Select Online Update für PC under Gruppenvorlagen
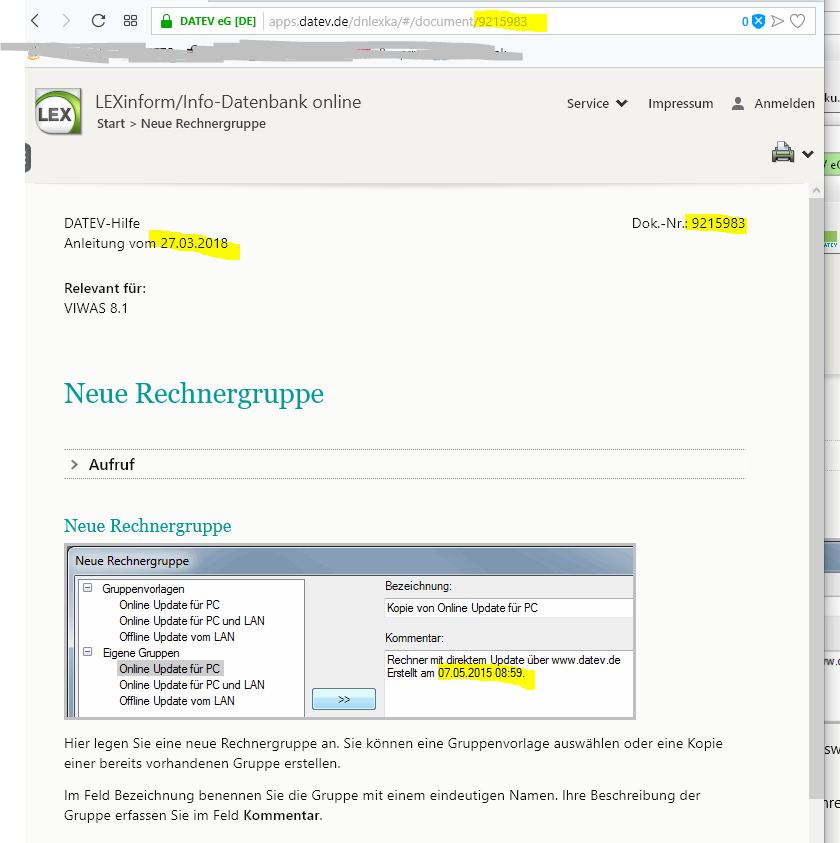Image resolution: width=840 pixels, height=843 pixels. tap(169, 605)
